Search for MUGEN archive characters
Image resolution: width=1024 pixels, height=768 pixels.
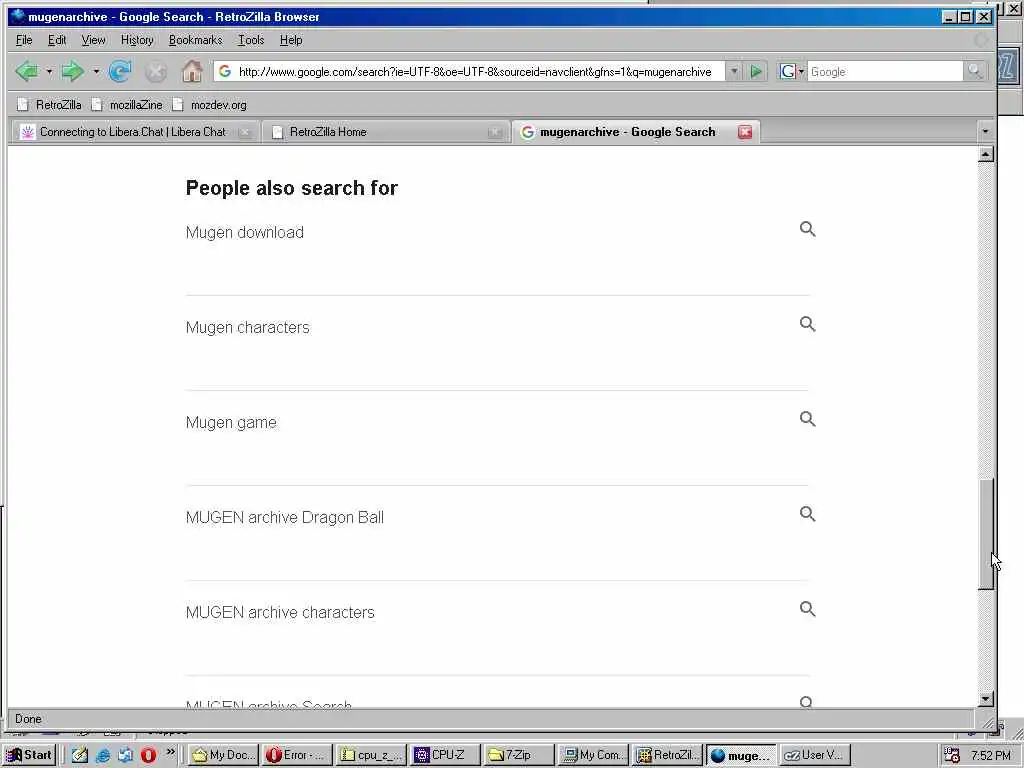[x=280, y=613]
